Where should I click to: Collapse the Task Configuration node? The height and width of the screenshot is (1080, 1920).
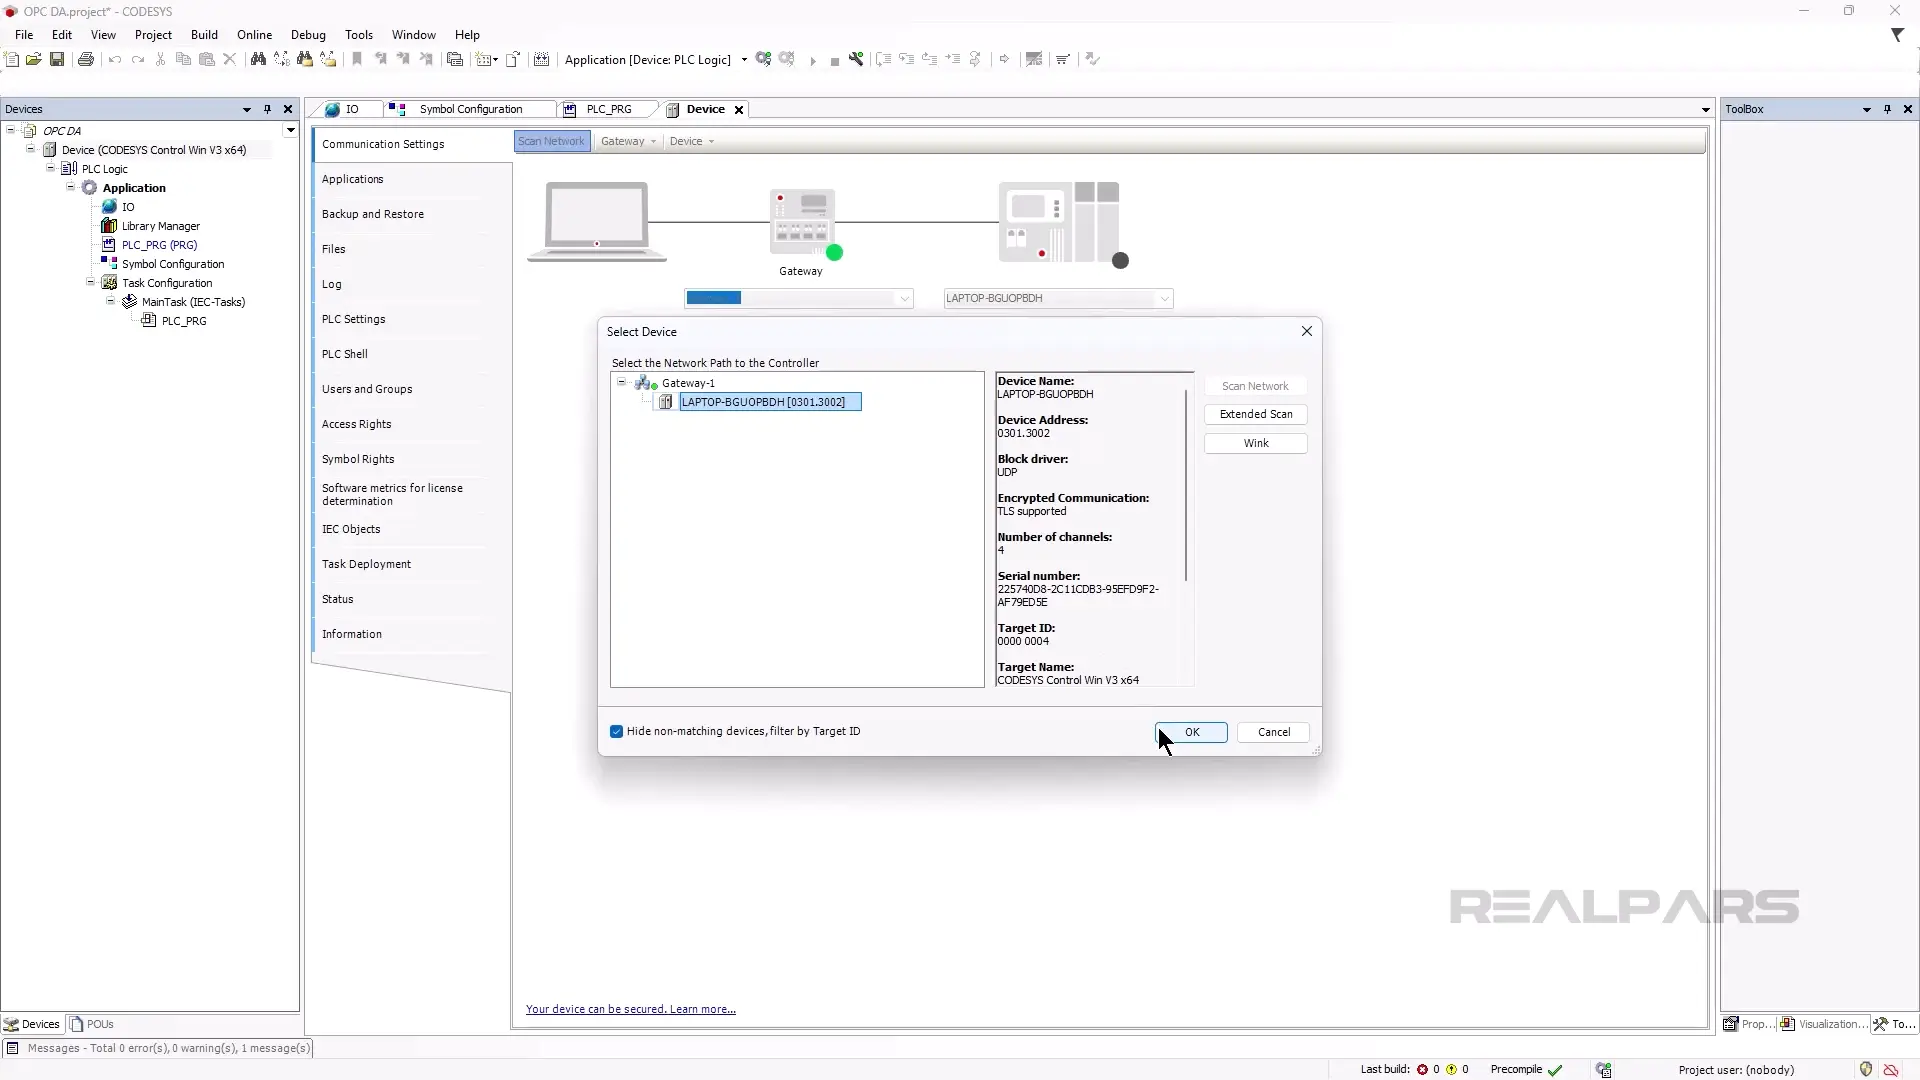(90, 282)
